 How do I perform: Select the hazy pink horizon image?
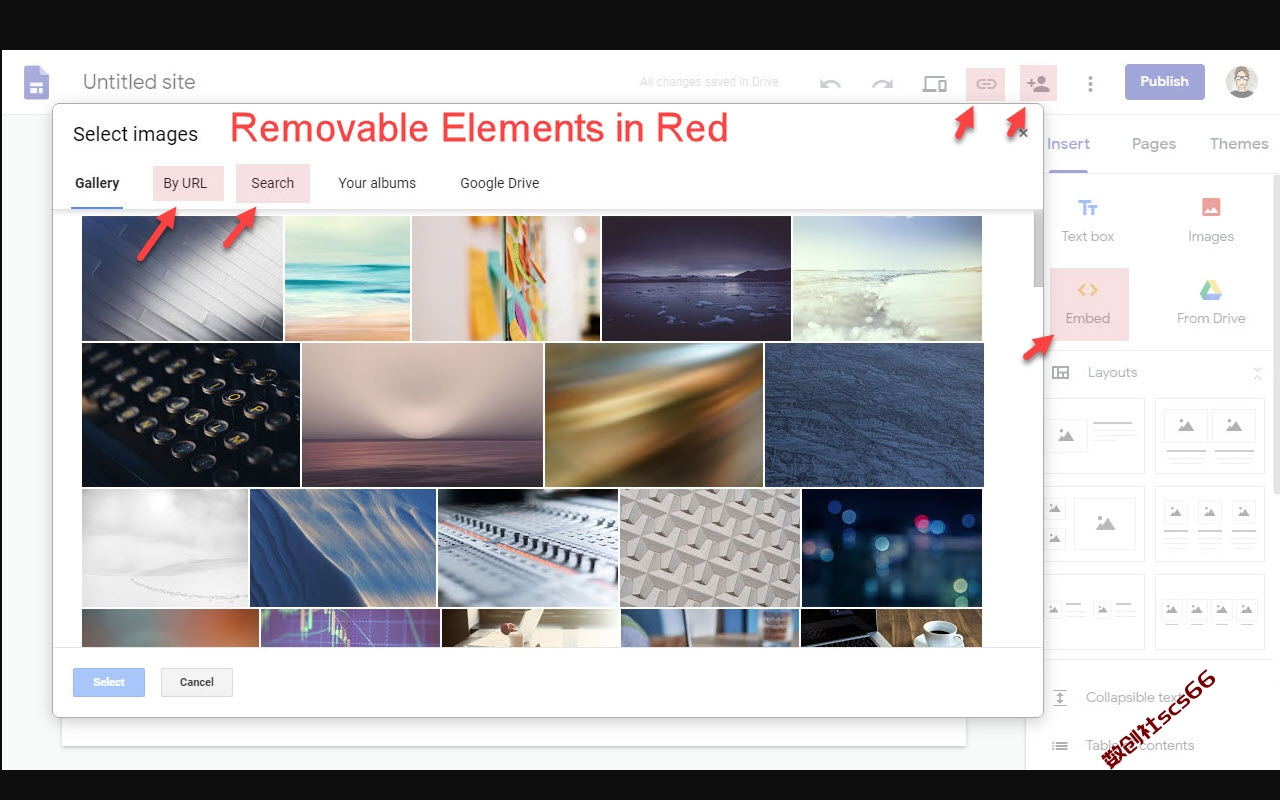tap(422, 415)
